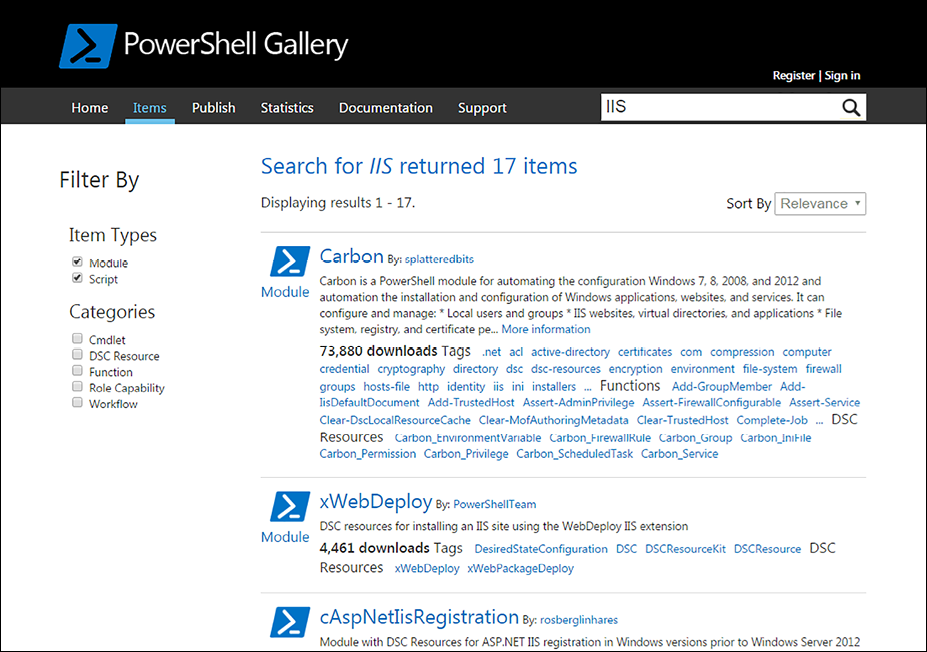Click the compression tag
Screen dimensions: 927x652
coord(742,352)
